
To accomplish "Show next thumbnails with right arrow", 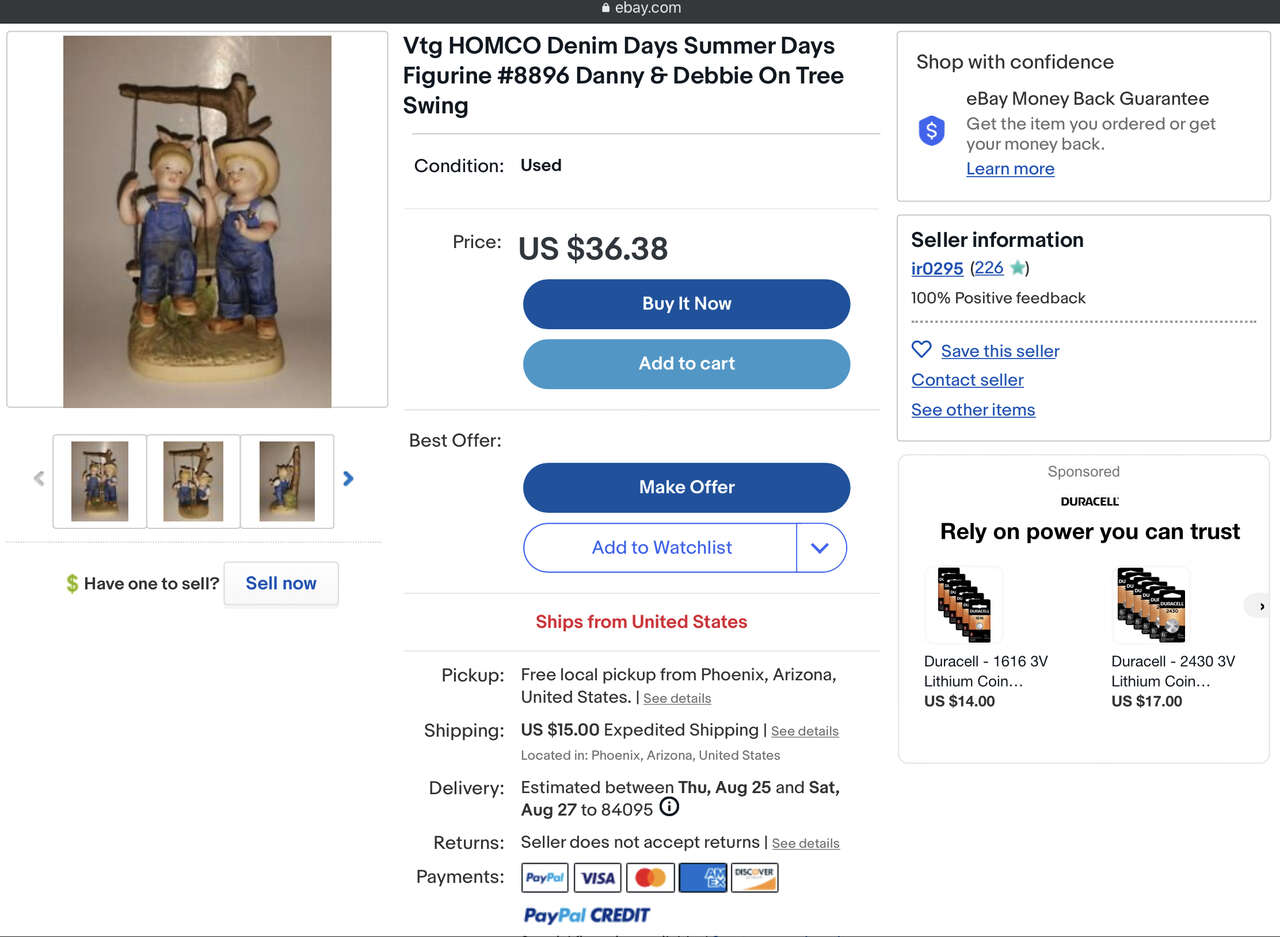I will [348, 479].
